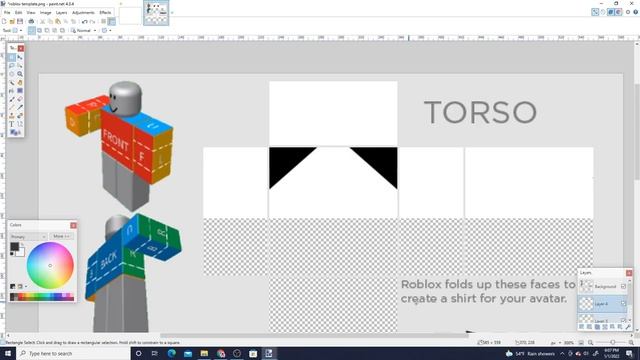Select the Color Picker eyedropper tool
640x360 pixels.
[x=20, y=107]
